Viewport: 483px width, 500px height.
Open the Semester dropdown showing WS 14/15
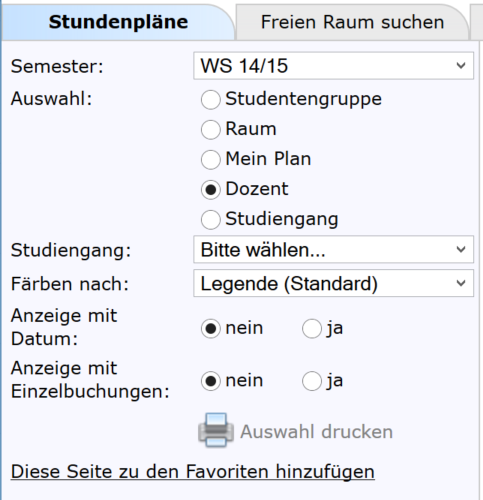333,66
